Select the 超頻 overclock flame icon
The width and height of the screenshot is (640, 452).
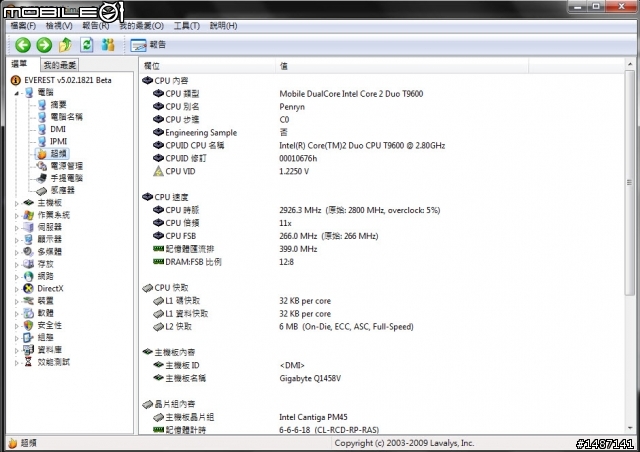tap(42, 154)
